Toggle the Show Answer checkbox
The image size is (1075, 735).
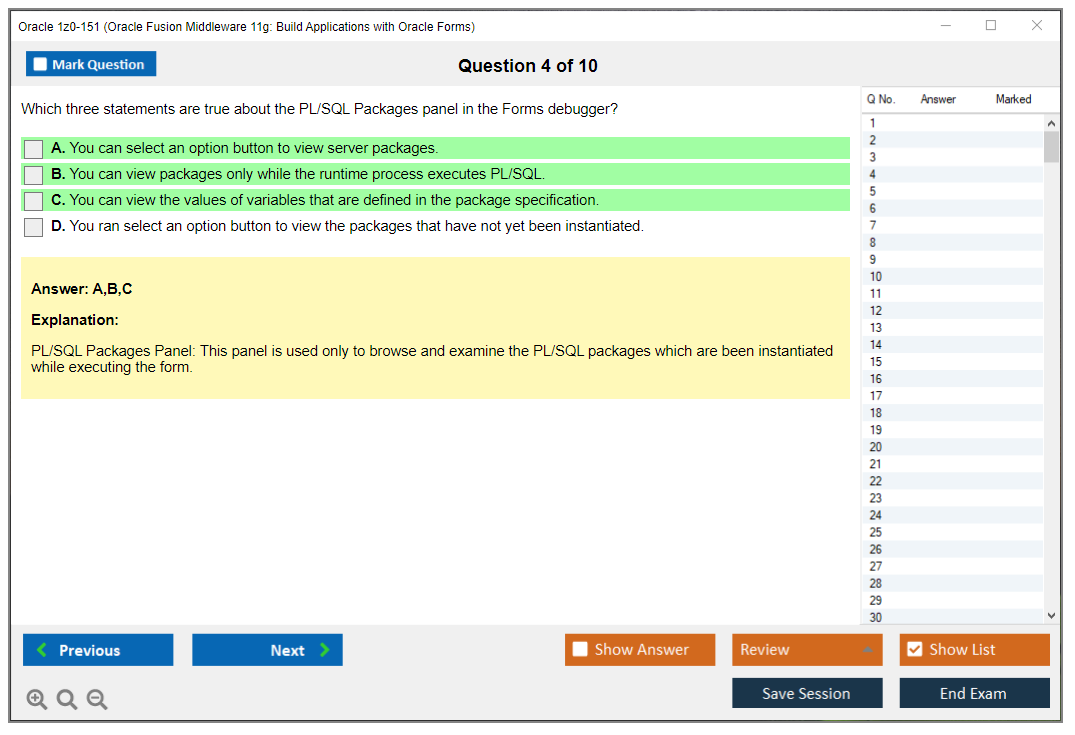pyautogui.click(x=581, y=650)
